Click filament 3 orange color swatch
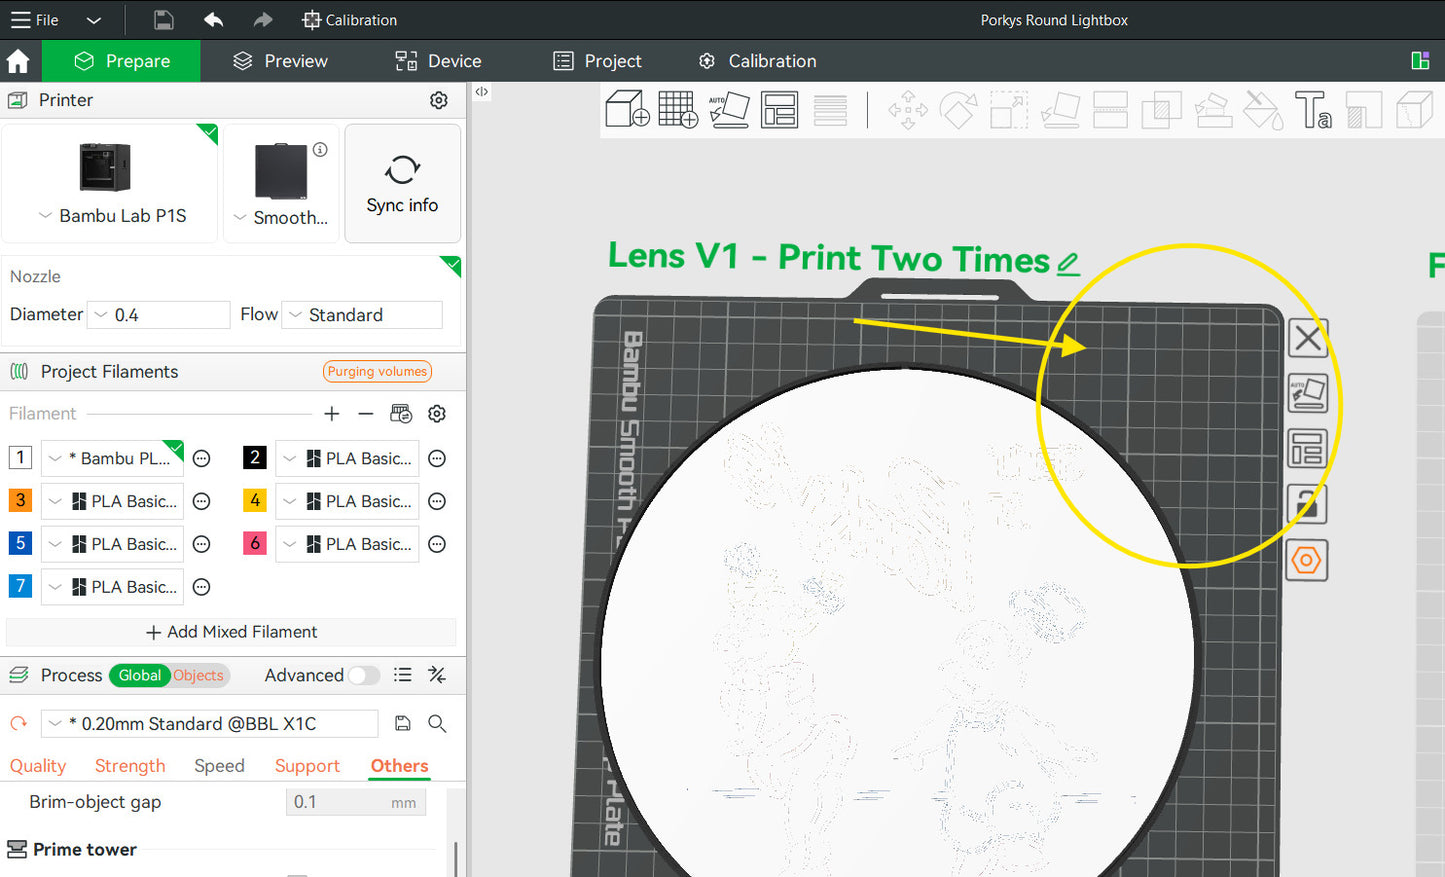The height and width of the screenshot is (877, 1445). 20,500
